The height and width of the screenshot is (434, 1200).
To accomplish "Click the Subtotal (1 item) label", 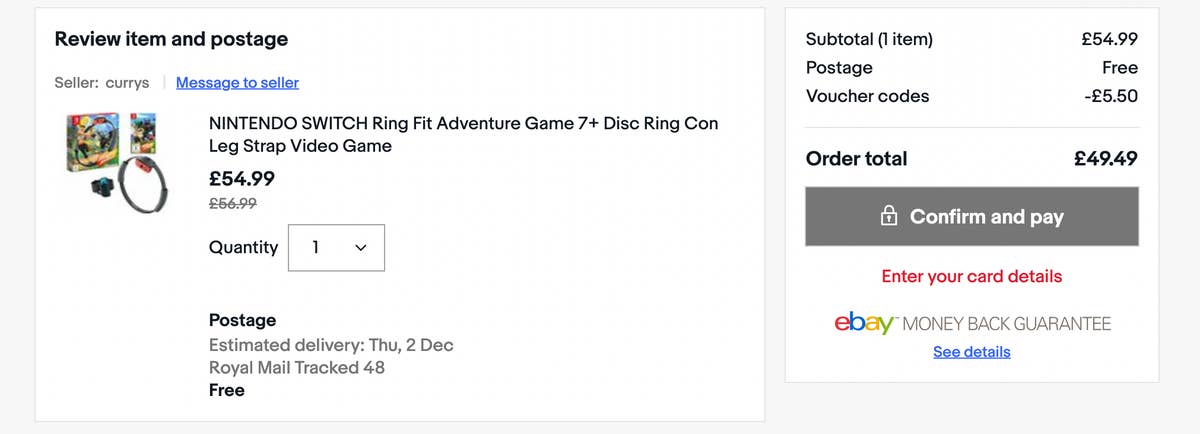I will tap(868, 39).
